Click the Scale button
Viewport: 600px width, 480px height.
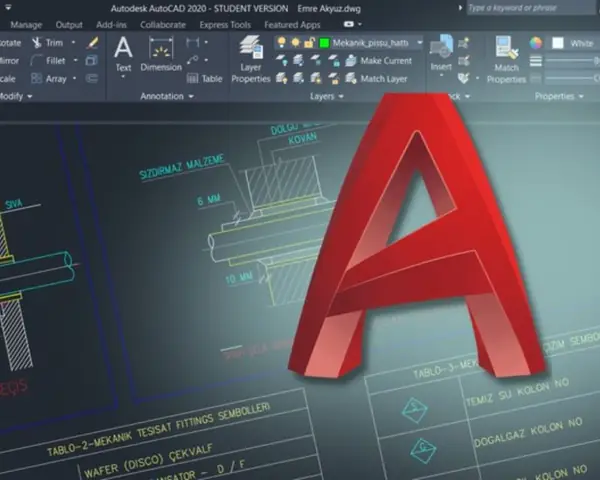(x=8, y=79)
